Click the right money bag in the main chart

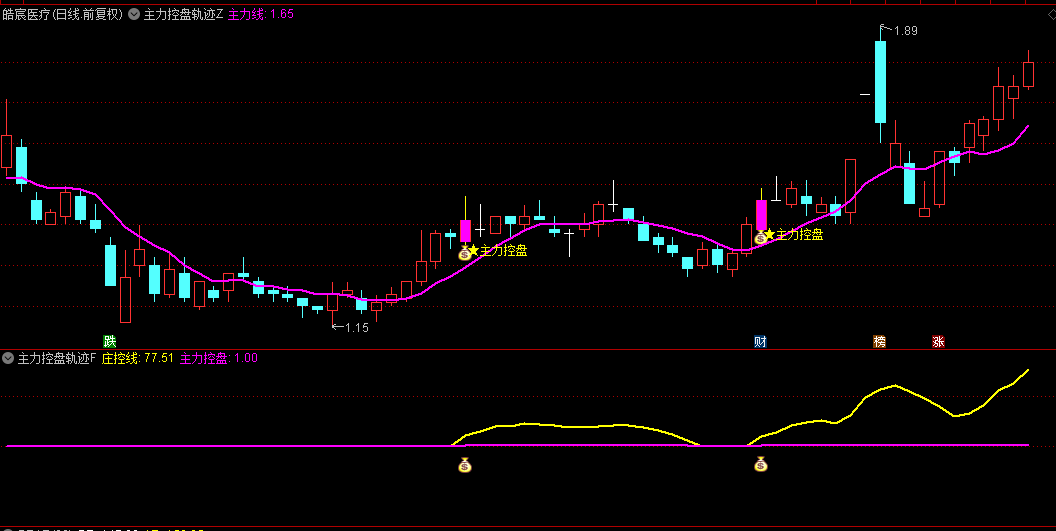coord(760,237)
